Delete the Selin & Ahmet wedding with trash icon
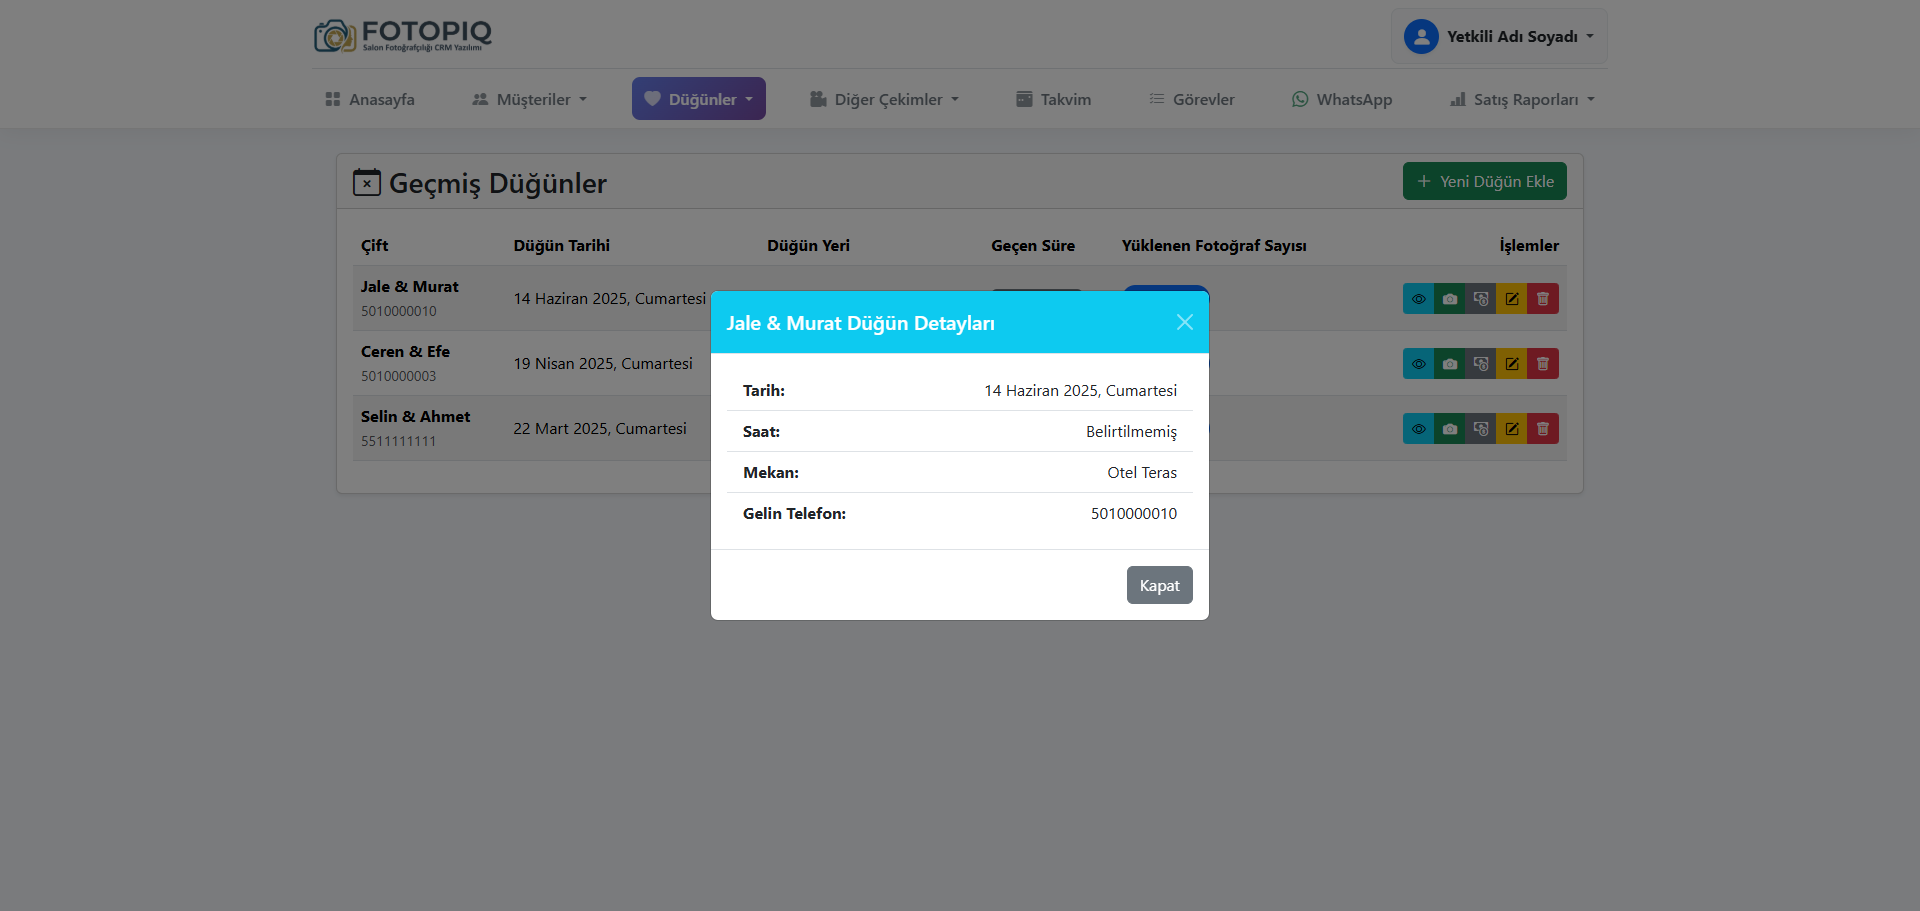Screen dimensions: 1920x911 point(1542,429)
